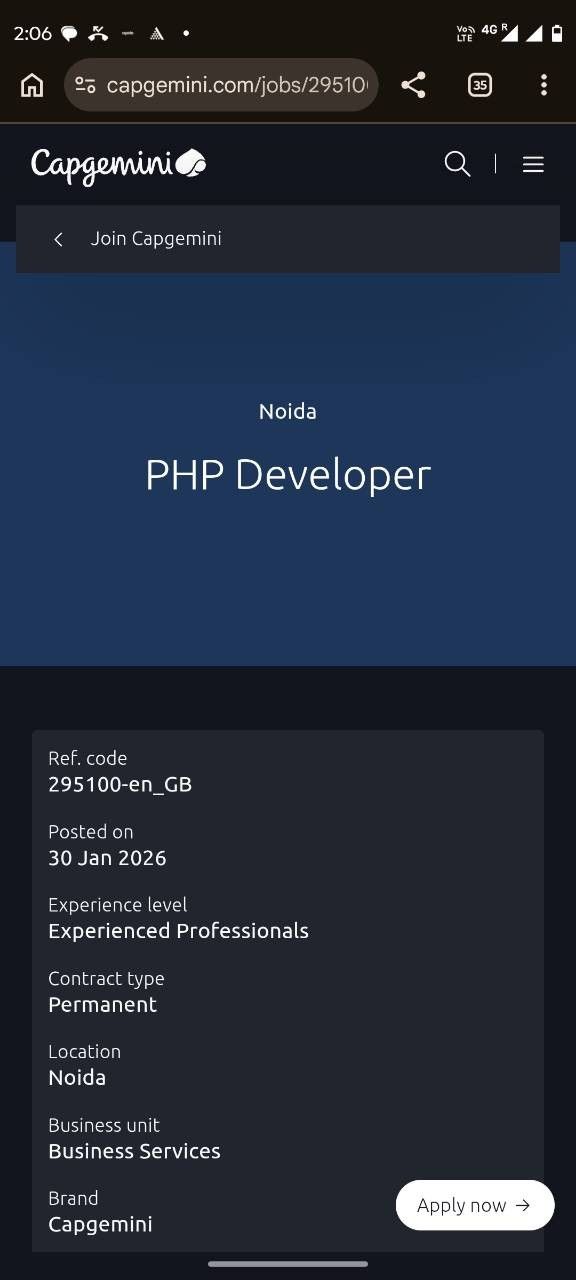Screen dimensions: 576x1280
Task: Tap the missed call notification icon
Action: coord(98,33)
